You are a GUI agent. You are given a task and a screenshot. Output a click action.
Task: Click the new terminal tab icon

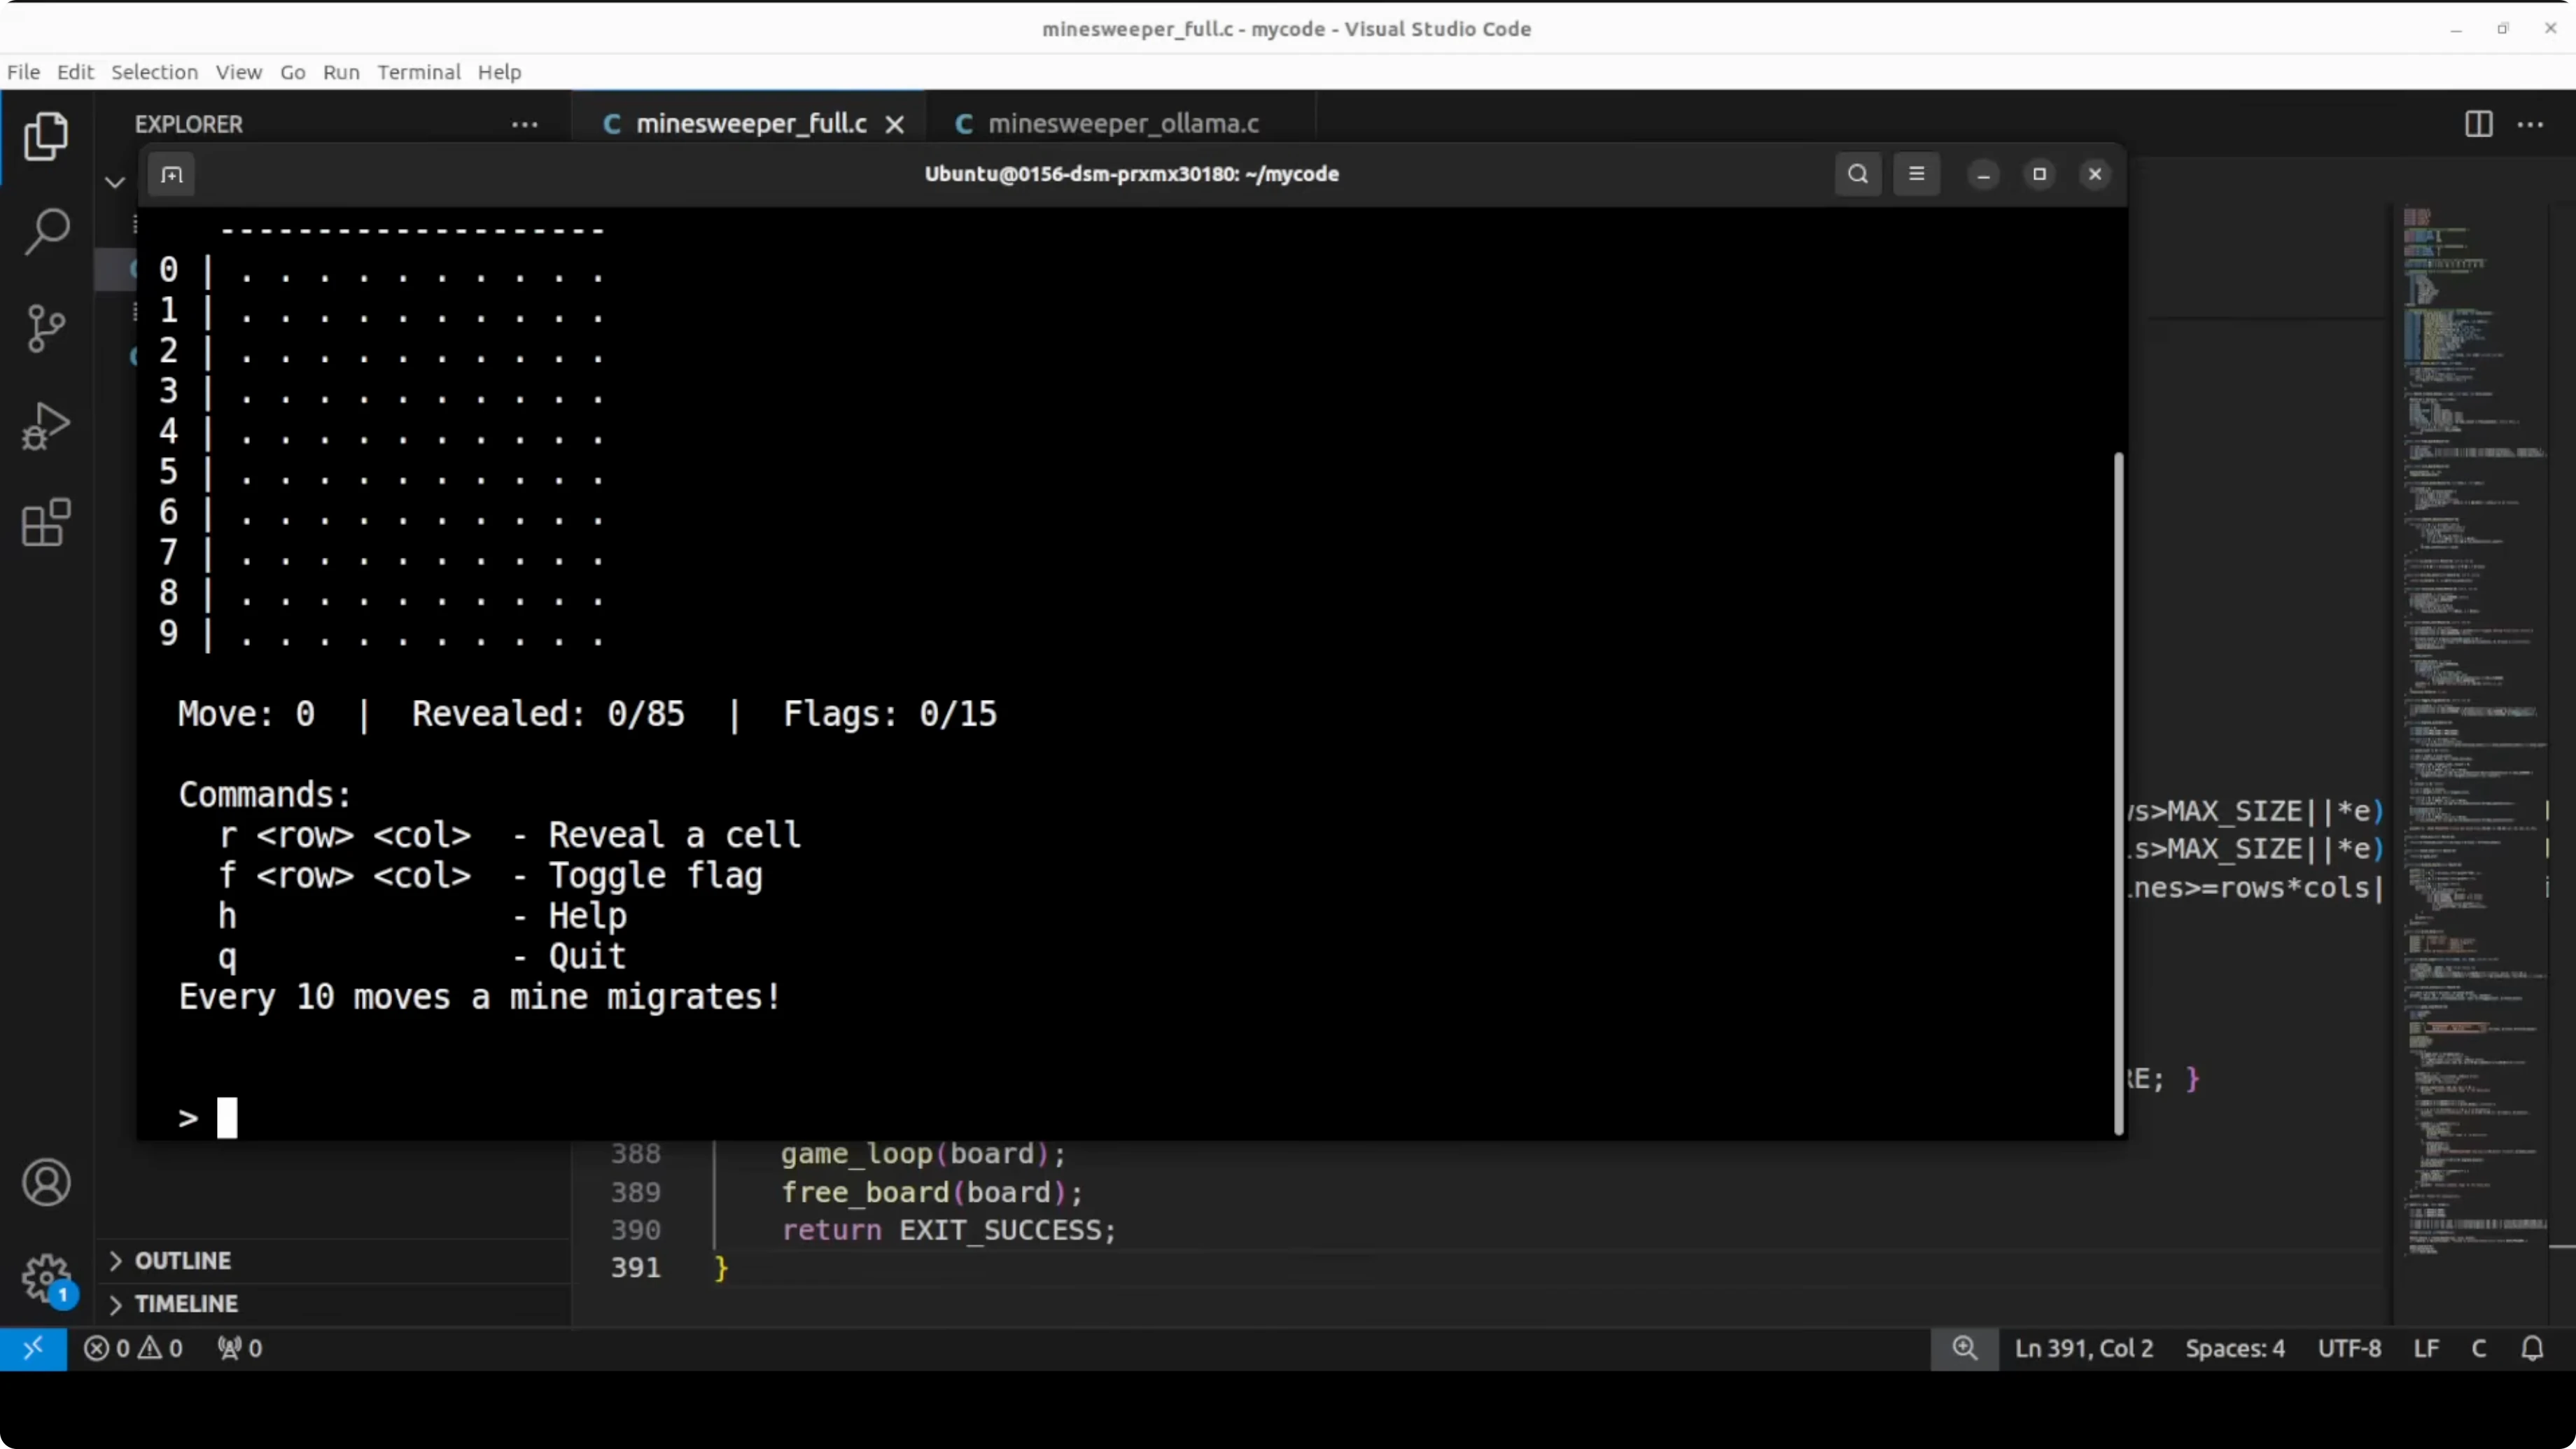172,175
